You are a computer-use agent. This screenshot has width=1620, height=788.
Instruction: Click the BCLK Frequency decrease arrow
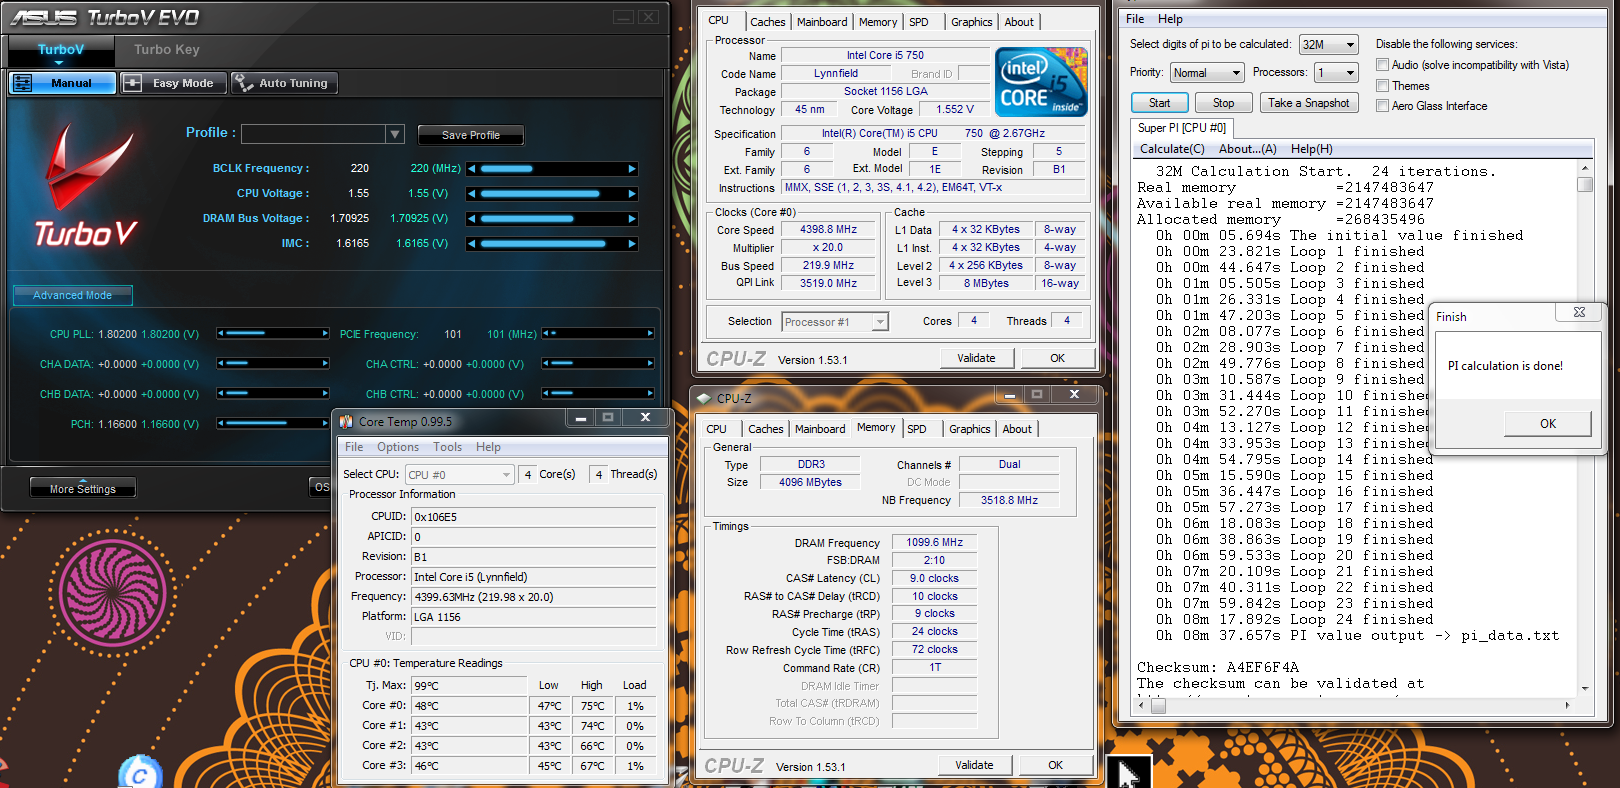pos(472,169)
